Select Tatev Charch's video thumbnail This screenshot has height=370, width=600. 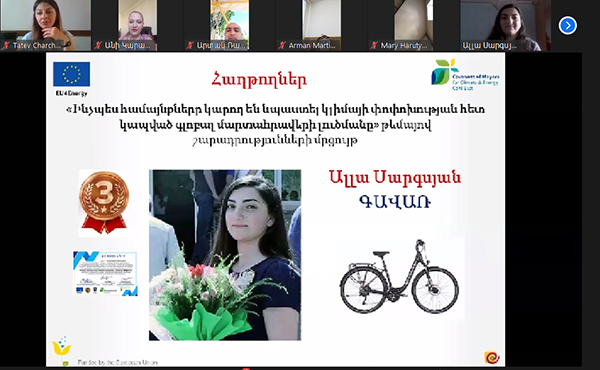tap(46, 25)
